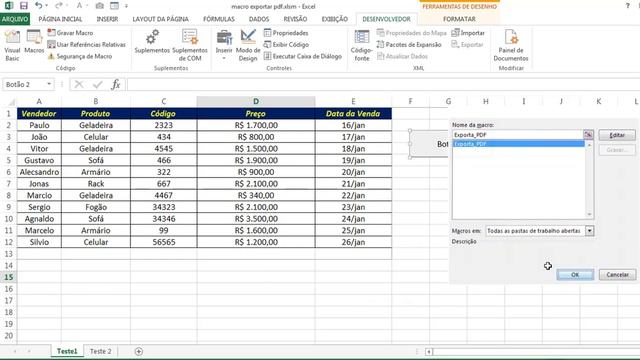This screenshot has height=360, width=640.
Task: Open the XML Código-fonte pane
Action: point(362,45)
